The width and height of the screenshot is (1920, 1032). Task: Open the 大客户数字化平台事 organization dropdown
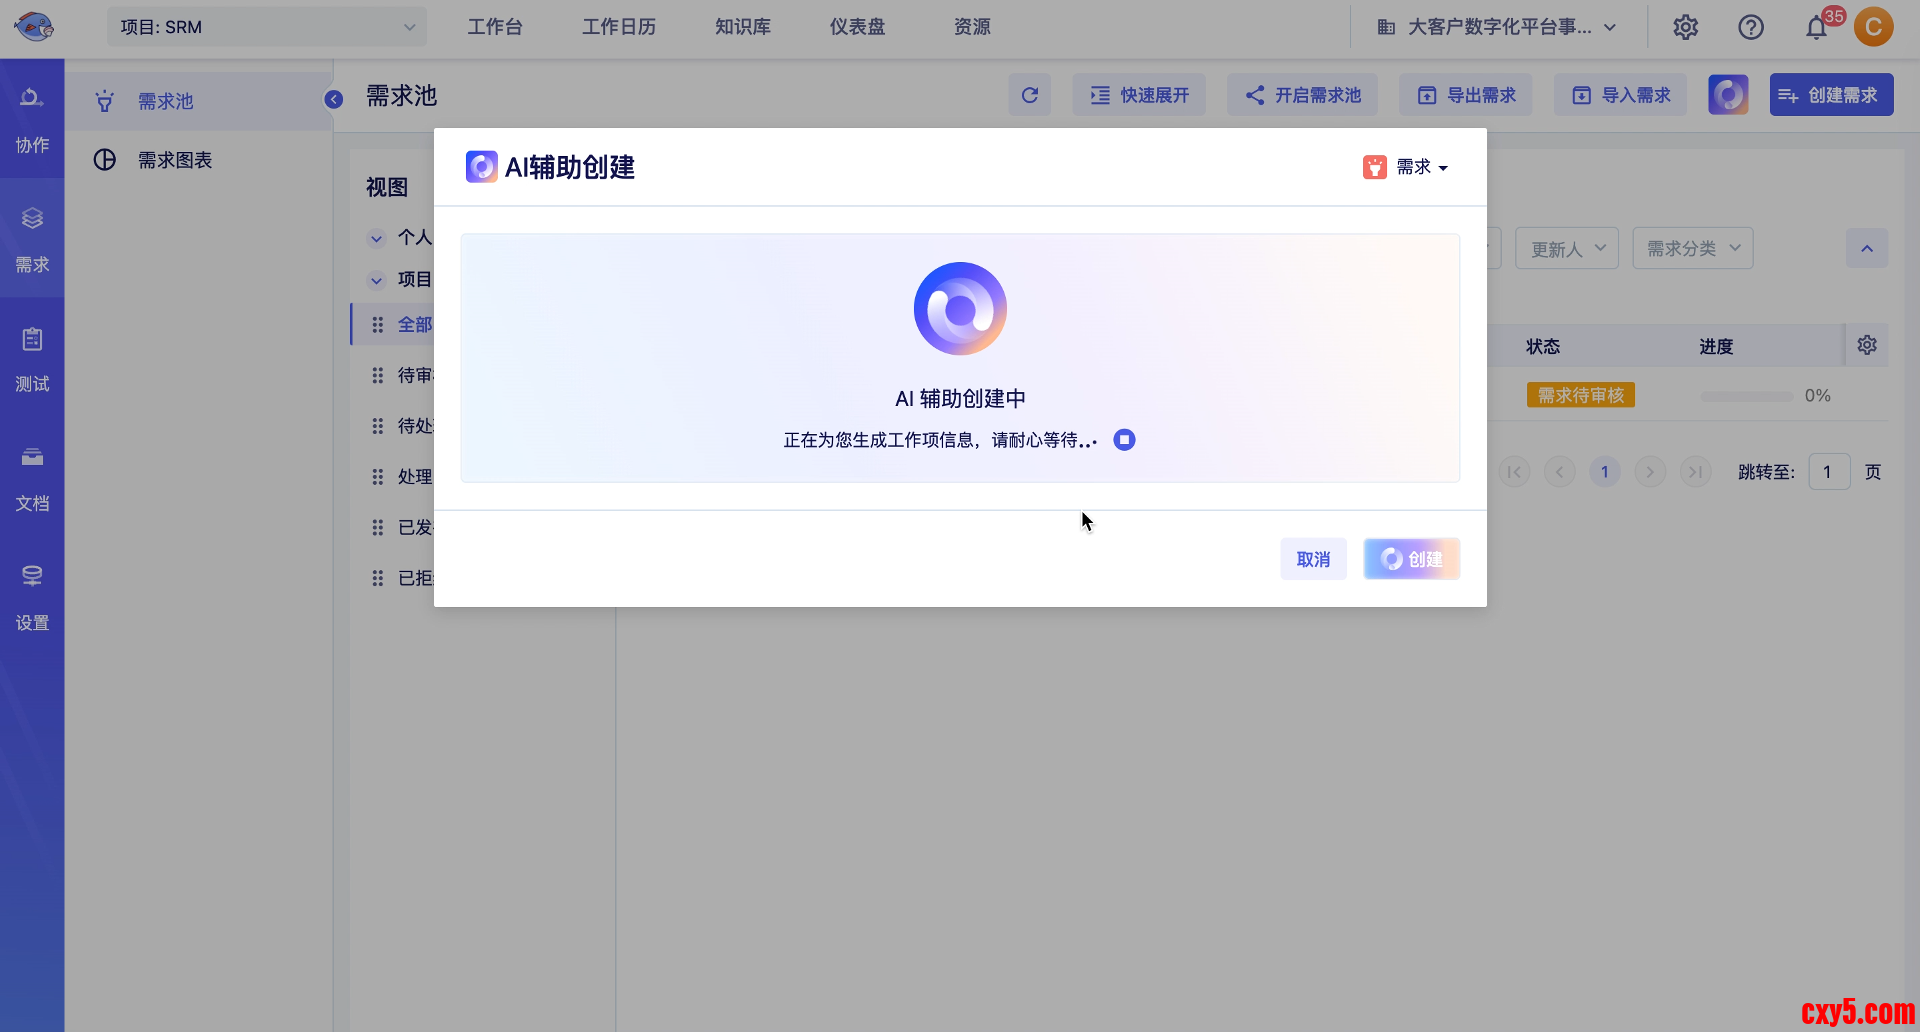coord(1497,27)
